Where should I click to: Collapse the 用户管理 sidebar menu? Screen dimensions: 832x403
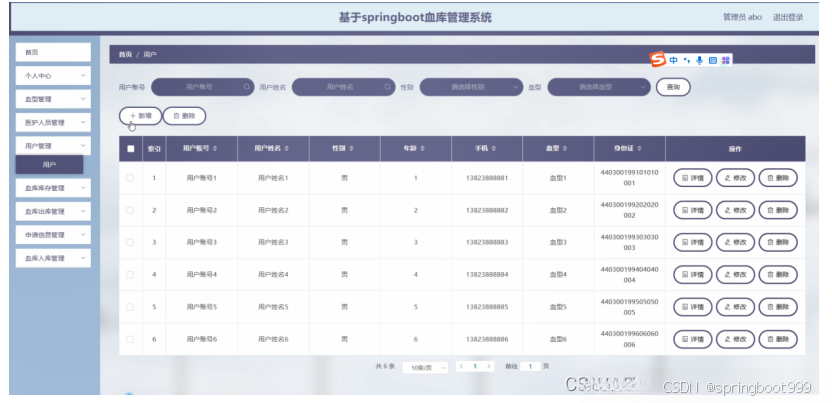click(53, 146)
